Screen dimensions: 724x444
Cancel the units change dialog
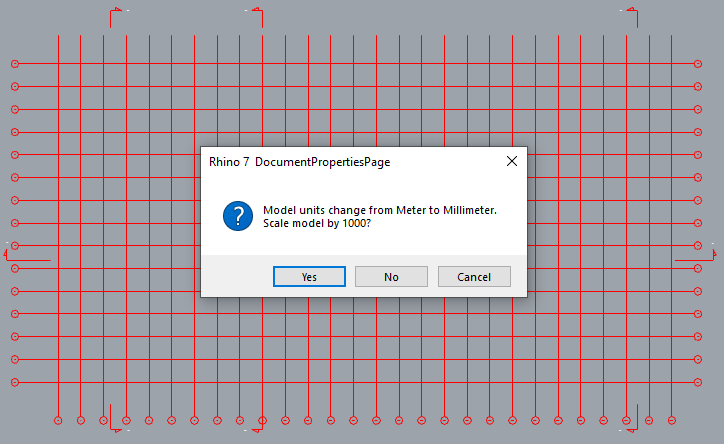coord(474,276)
